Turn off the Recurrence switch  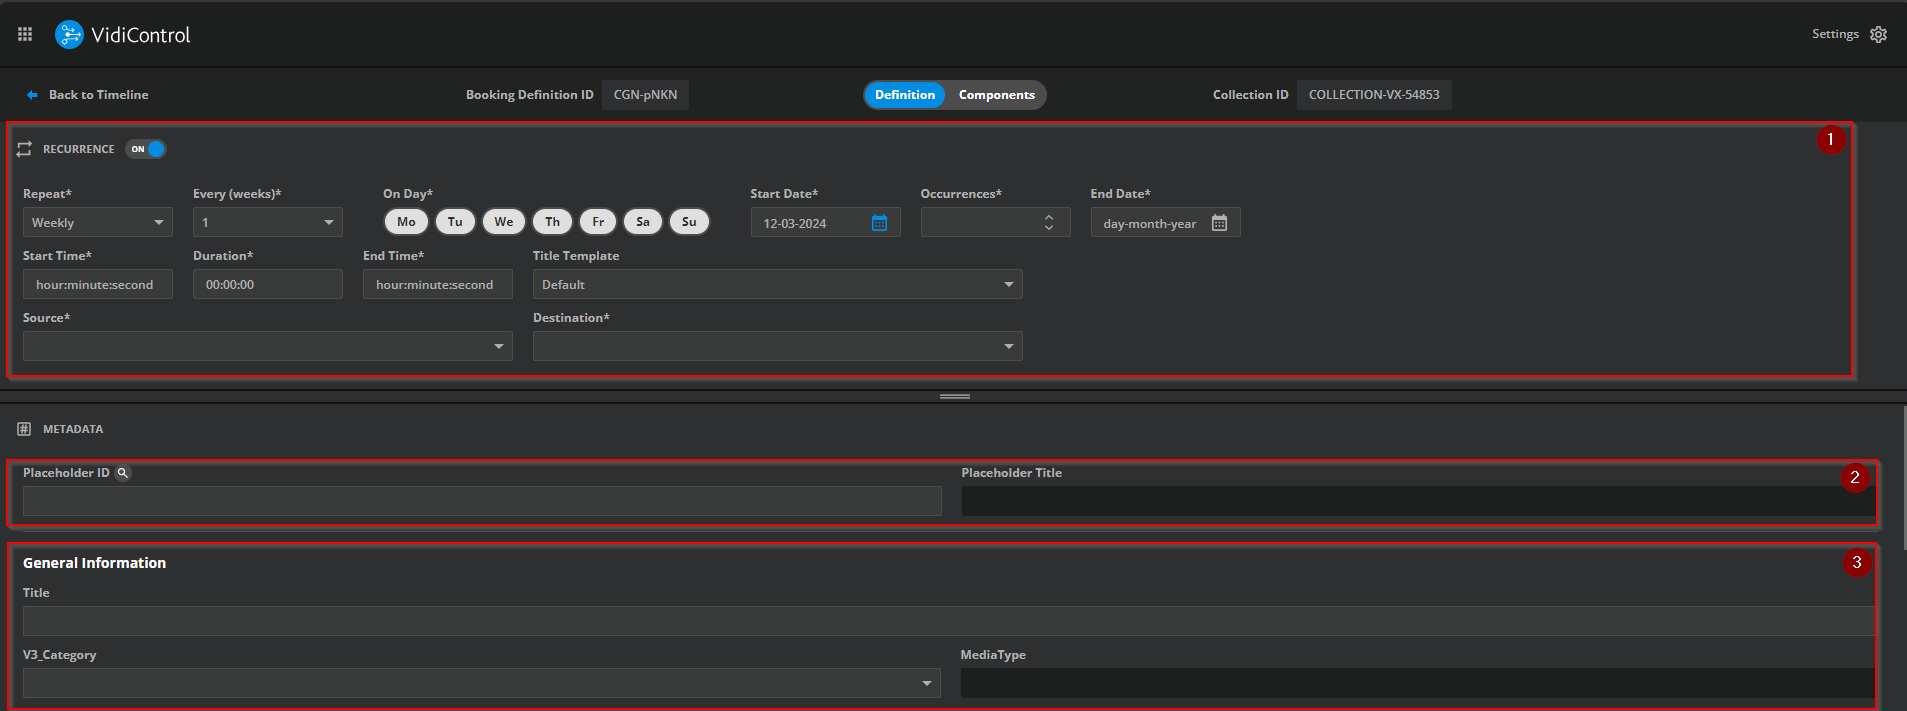146,149
